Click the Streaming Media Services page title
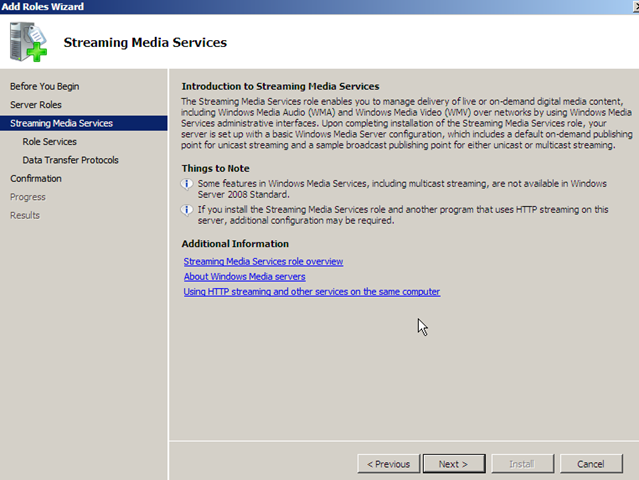 pos(145,42)
